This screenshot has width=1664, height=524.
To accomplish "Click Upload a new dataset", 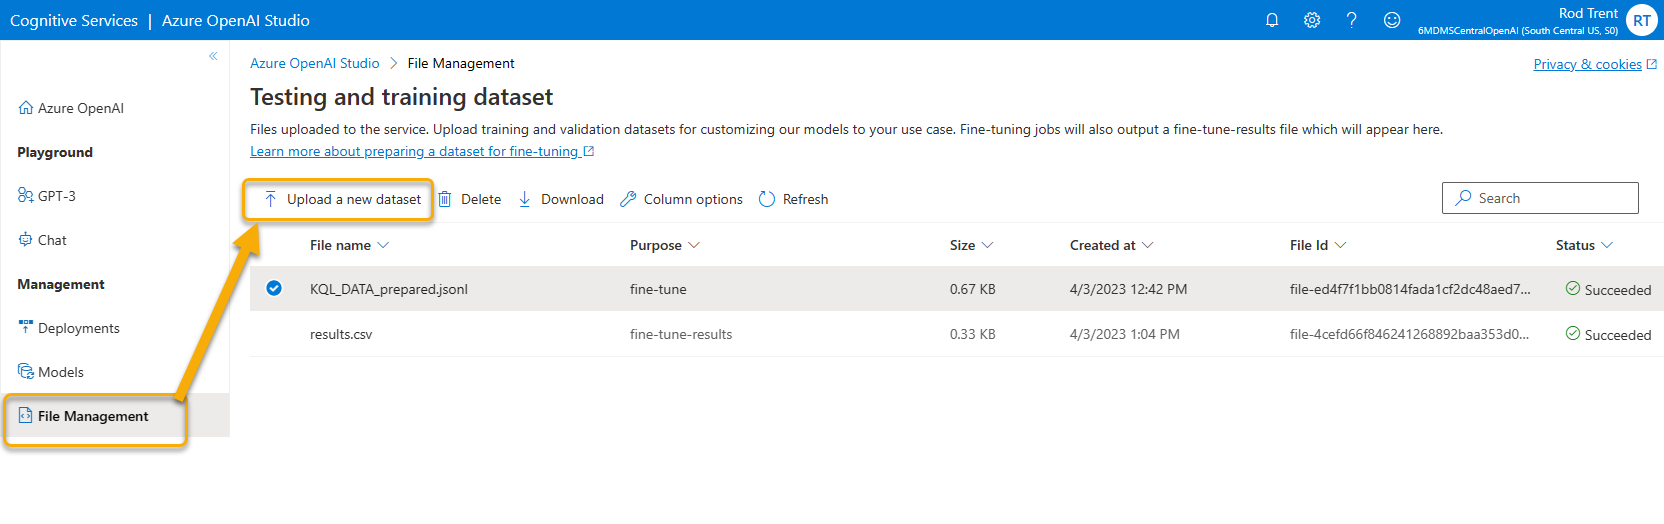I will tap(342, 199).
